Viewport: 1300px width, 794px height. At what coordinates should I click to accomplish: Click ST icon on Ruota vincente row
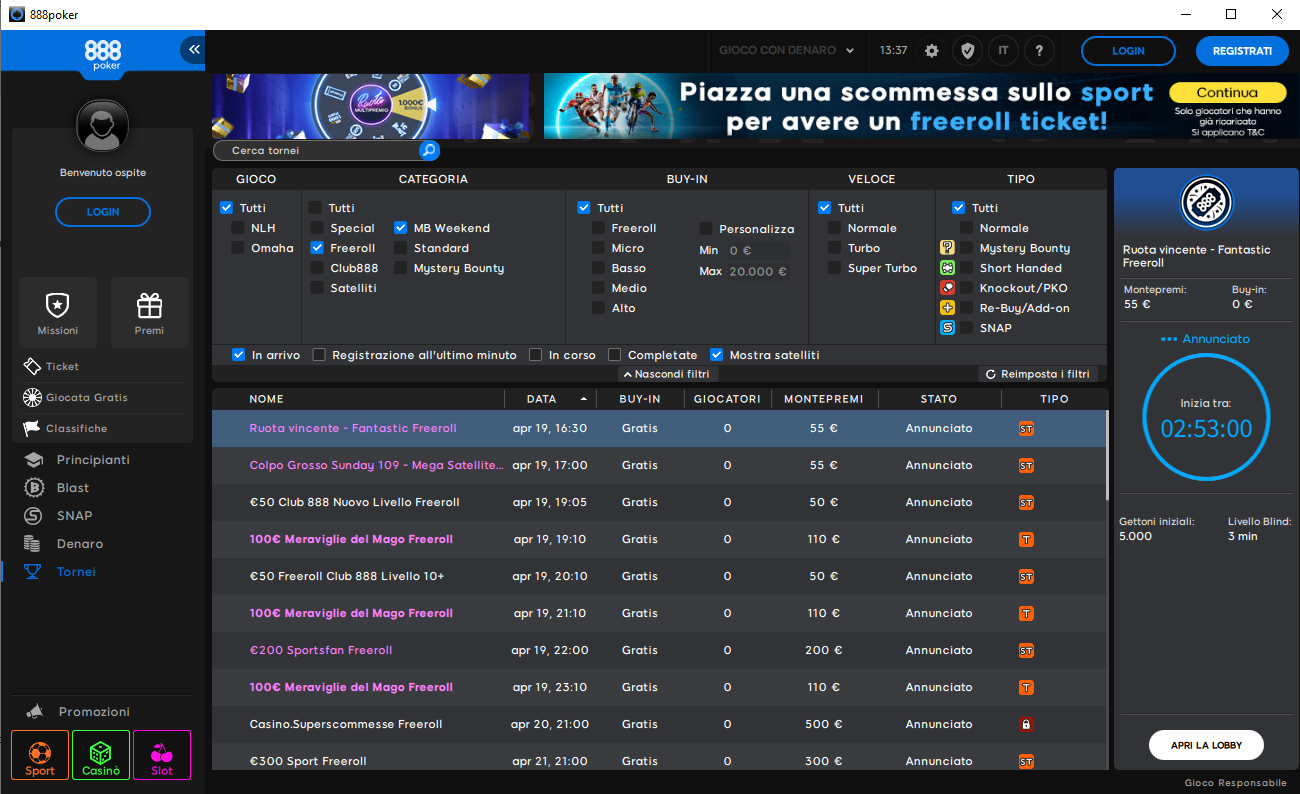(x=1025, y=428)
